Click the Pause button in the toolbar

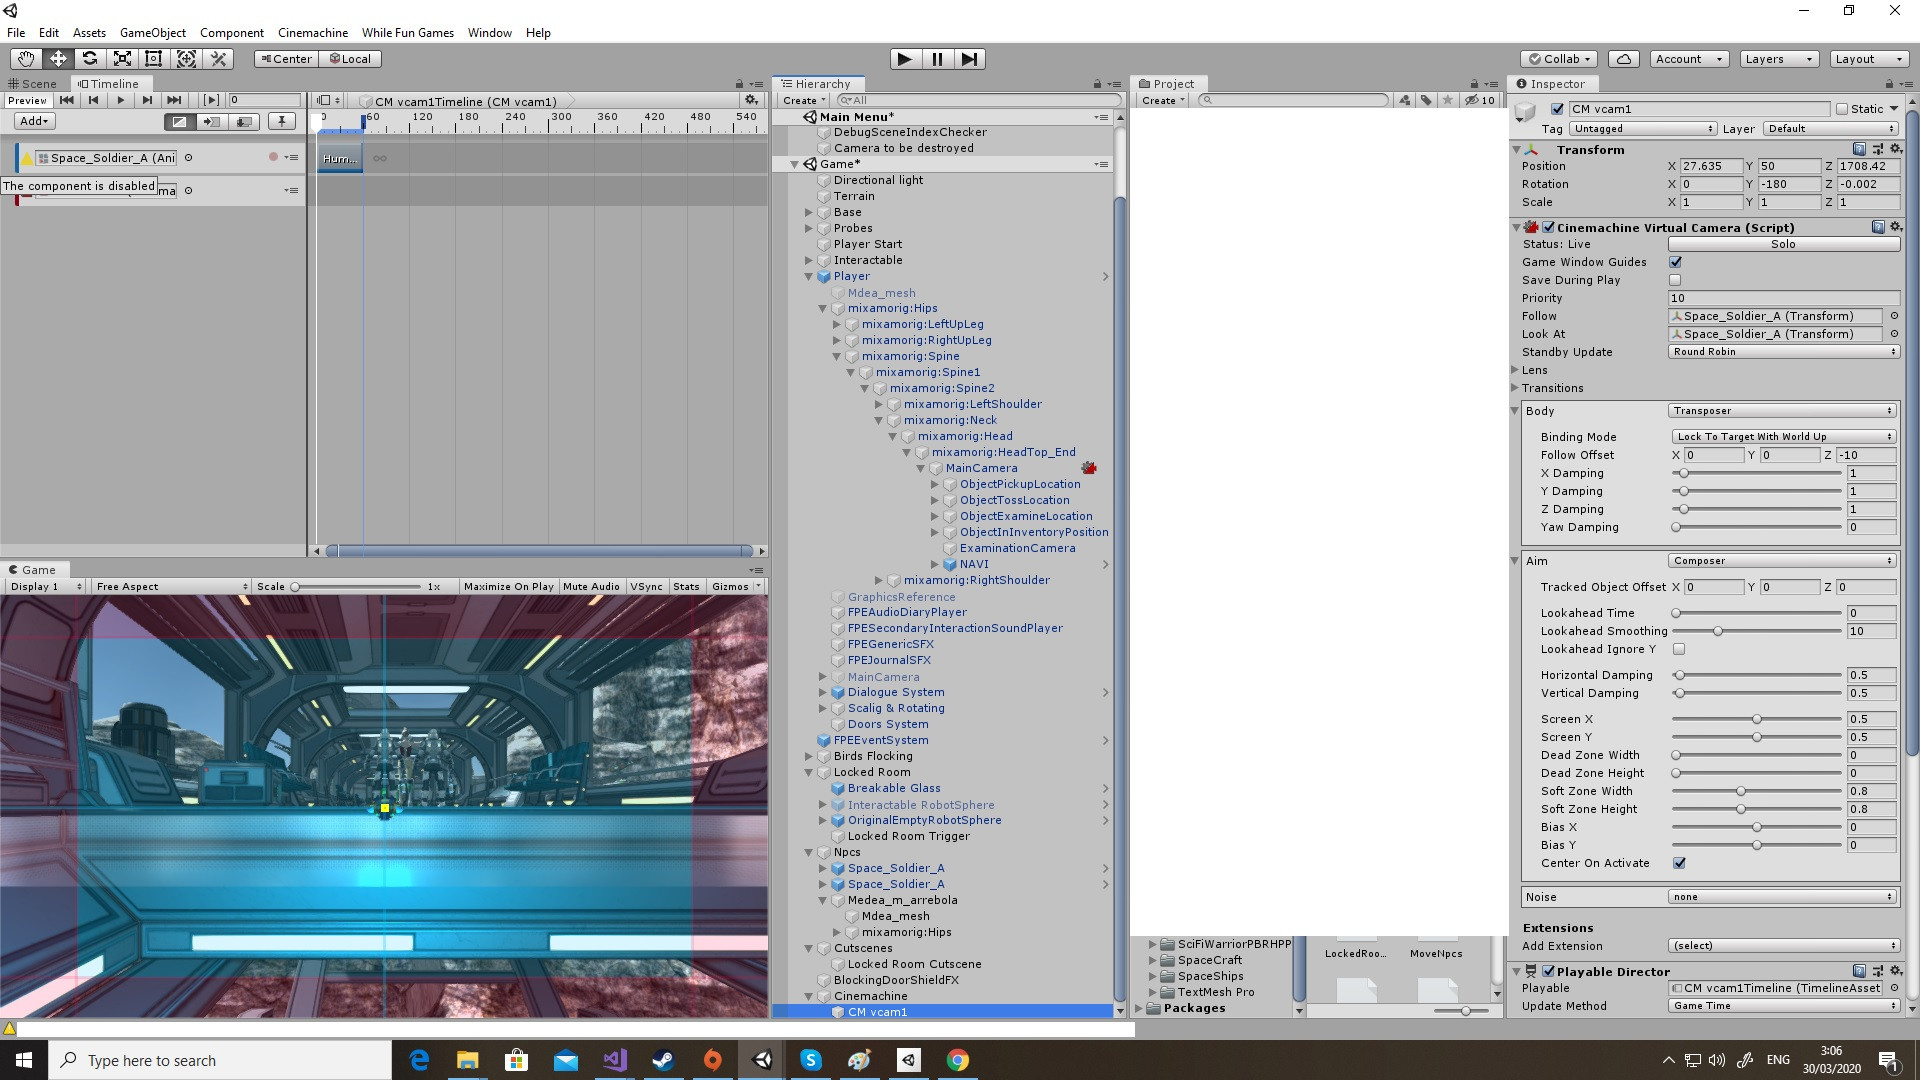pos(936,59)
